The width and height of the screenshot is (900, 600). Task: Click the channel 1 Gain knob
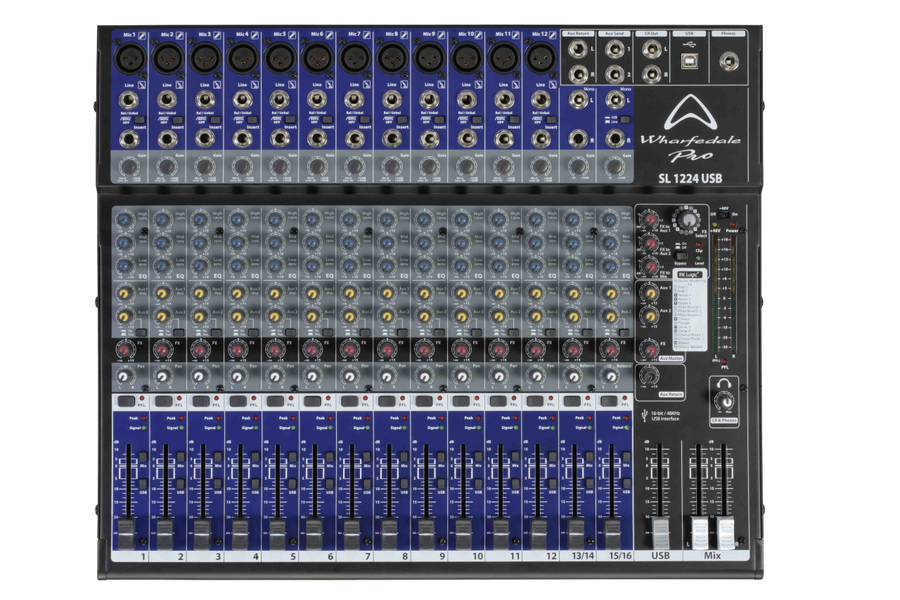[x=130, y=167]
